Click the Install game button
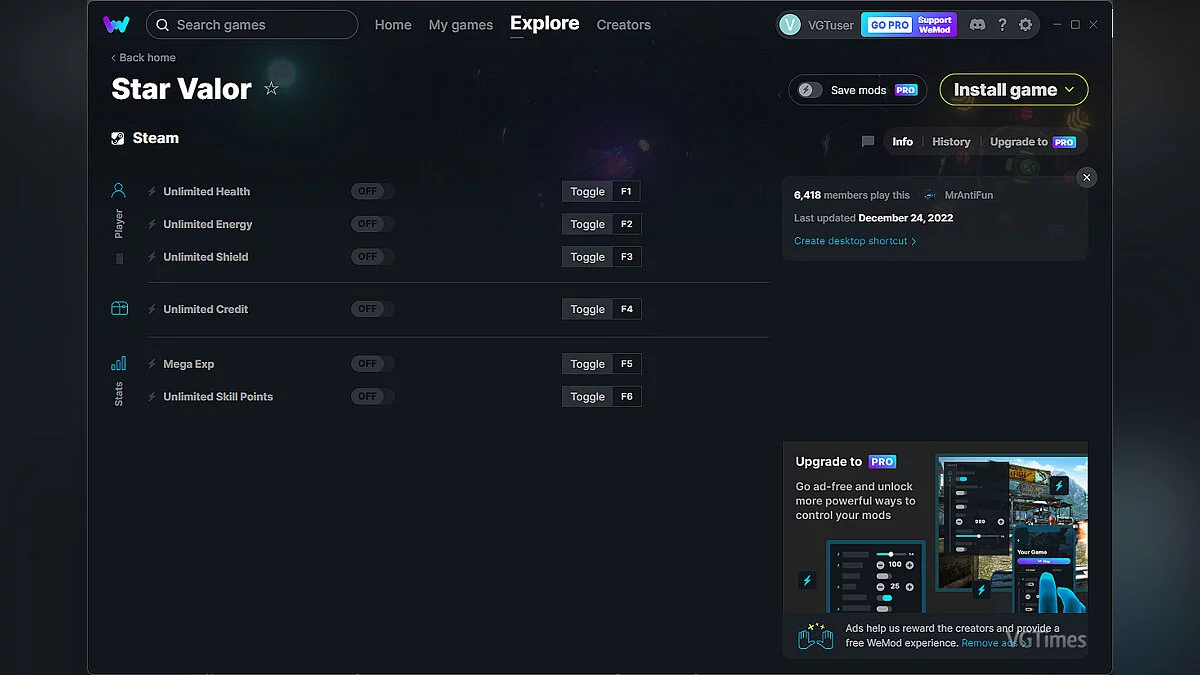1200x675 pixels. [x=1014, y=90]
